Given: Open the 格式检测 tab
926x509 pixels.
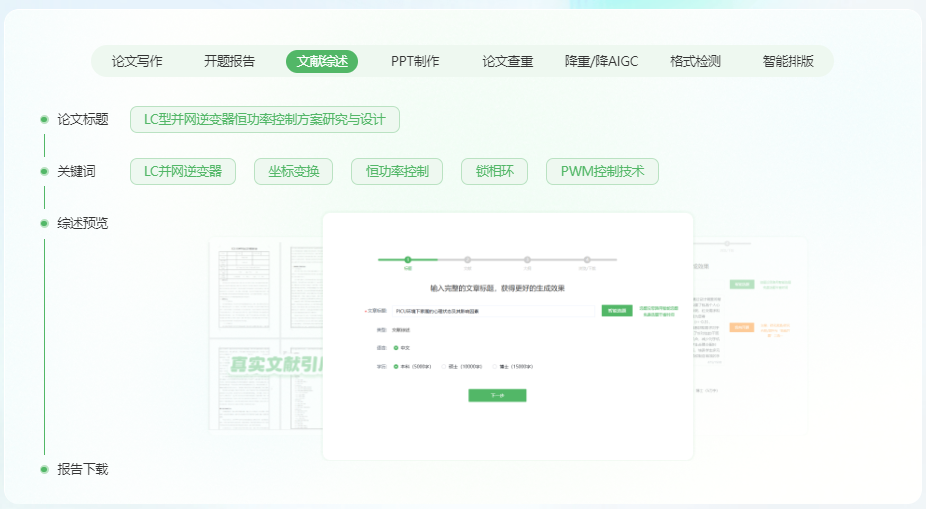Looking at the screenshot, I should click(x=695, y=61).
